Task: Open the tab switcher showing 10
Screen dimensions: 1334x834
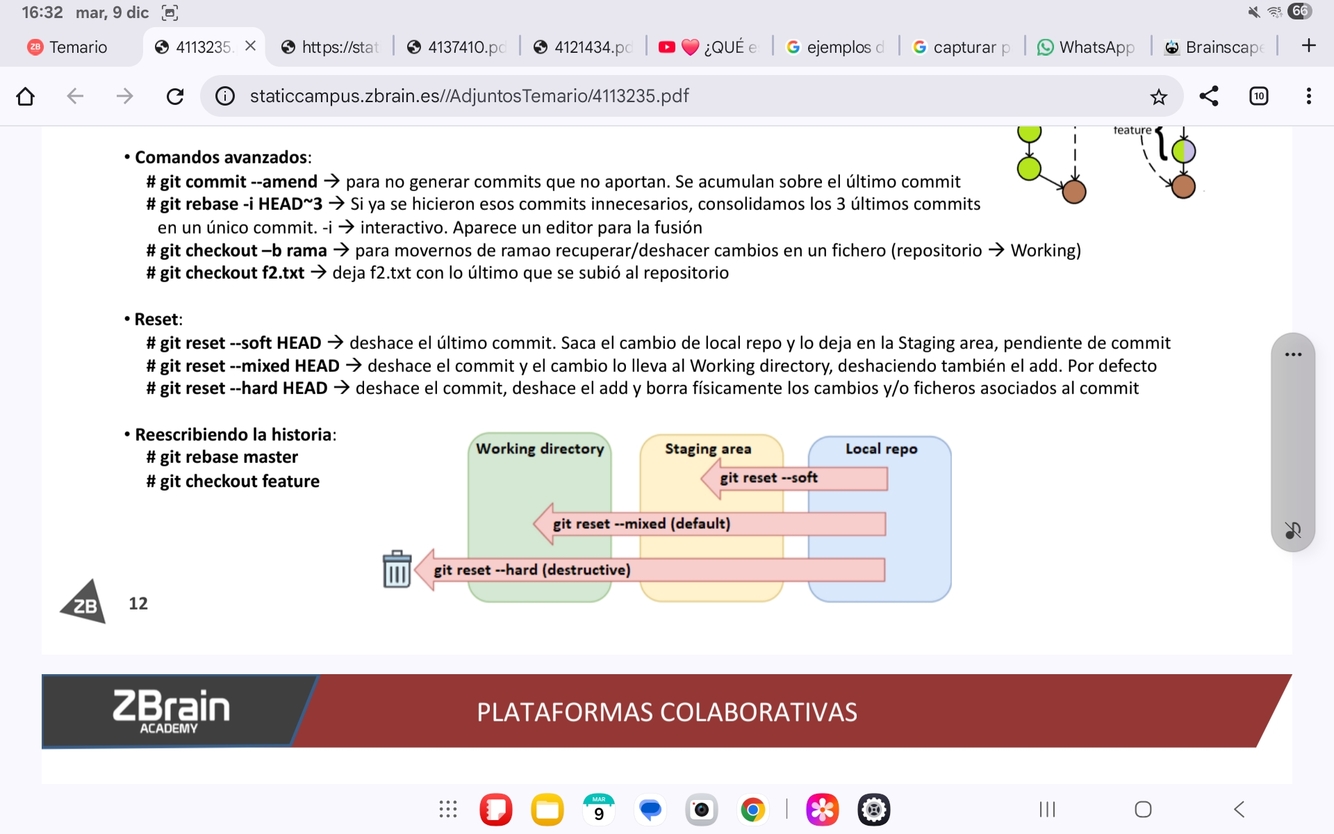Action: pyautogui.click(x=1259, y=96)
